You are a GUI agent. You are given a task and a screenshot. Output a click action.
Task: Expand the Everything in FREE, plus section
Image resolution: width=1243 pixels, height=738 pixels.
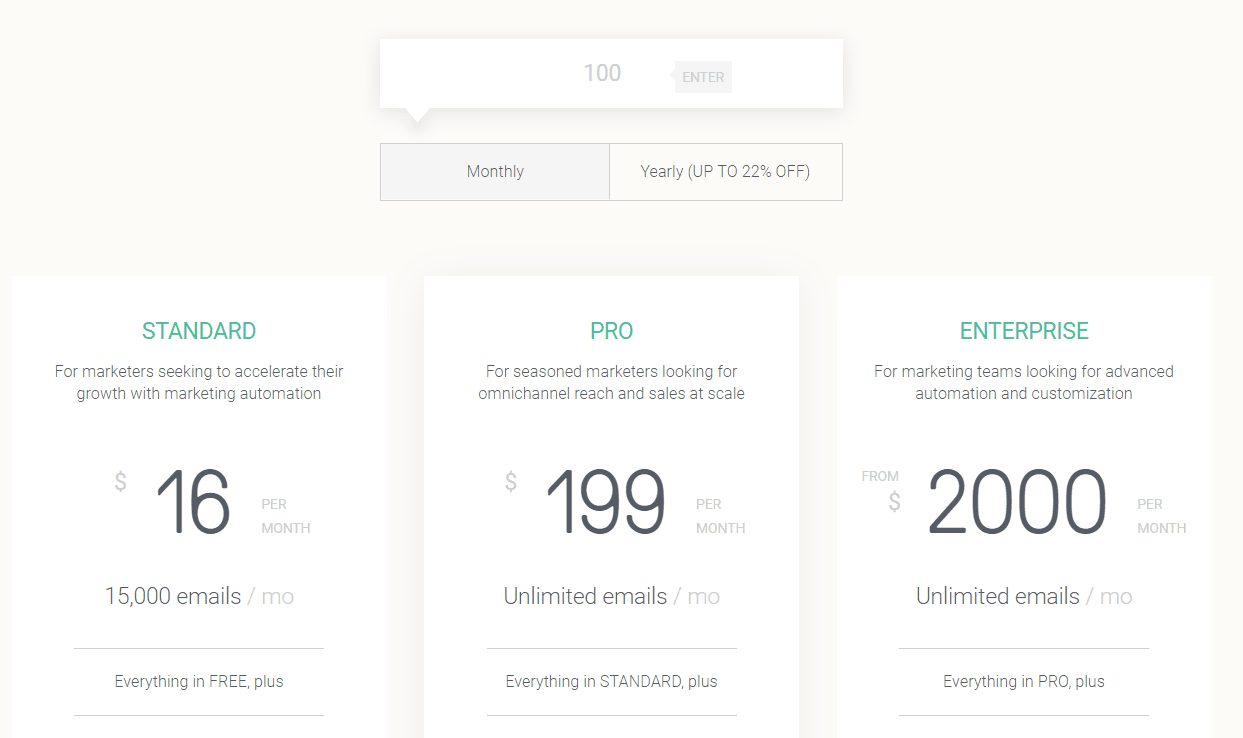click(199, 682)
